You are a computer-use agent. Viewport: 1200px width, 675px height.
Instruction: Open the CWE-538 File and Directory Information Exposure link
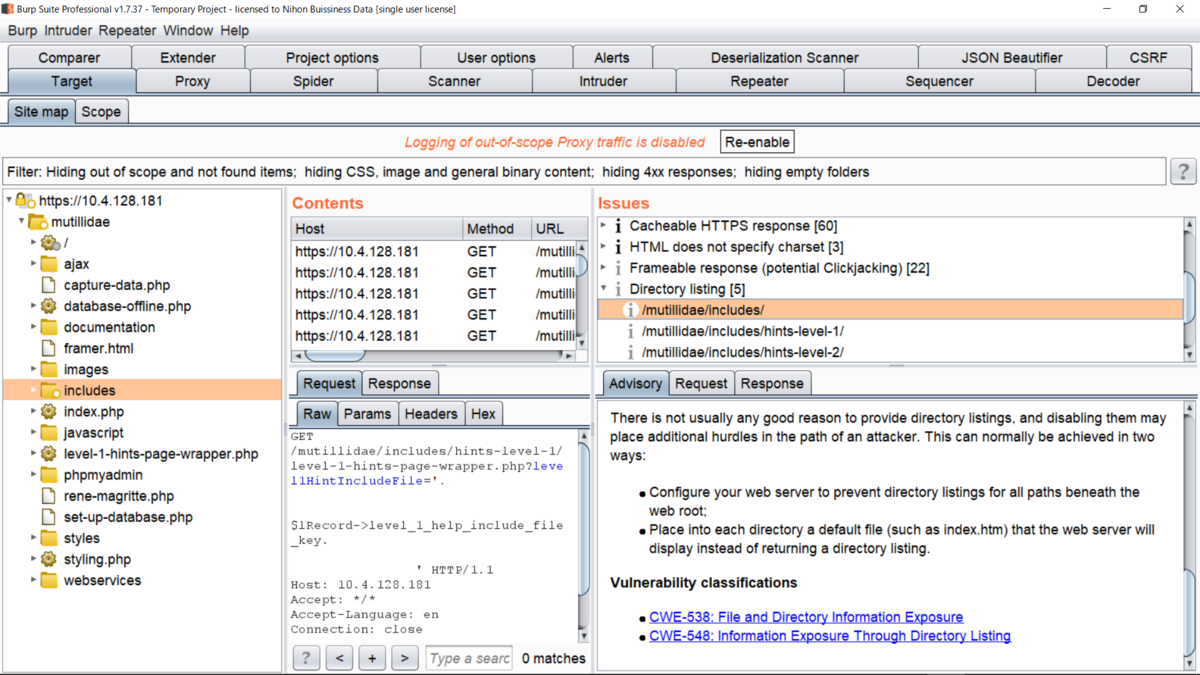(x=806, y=617)
